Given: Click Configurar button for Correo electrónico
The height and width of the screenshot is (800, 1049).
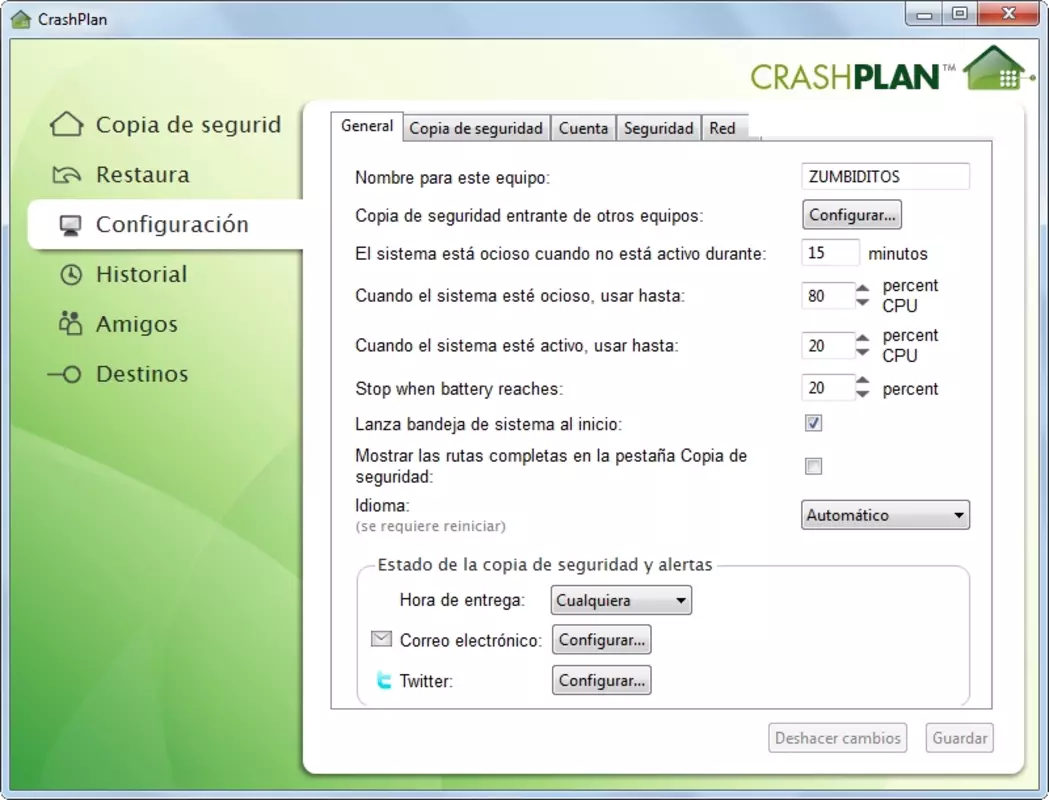Looking at the screenshot, I should click(x=601, y=639).
